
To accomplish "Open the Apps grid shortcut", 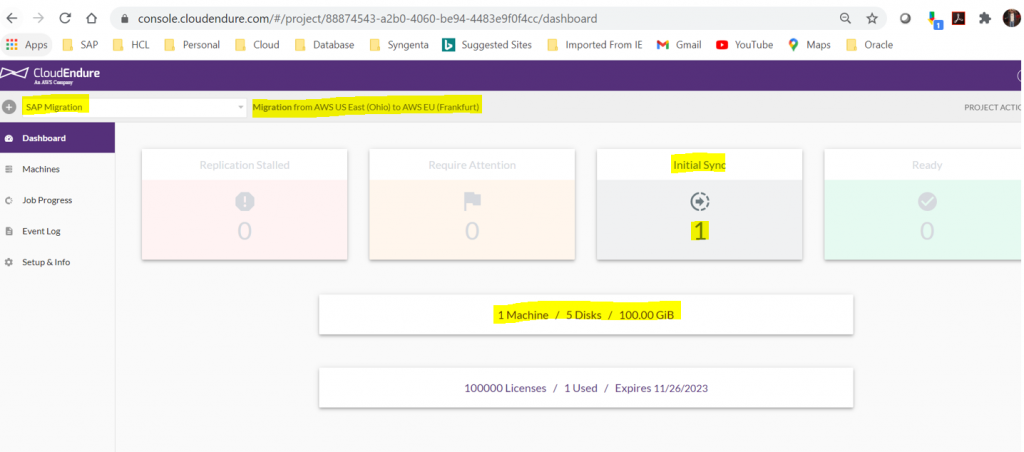I will tap(27, 44).
